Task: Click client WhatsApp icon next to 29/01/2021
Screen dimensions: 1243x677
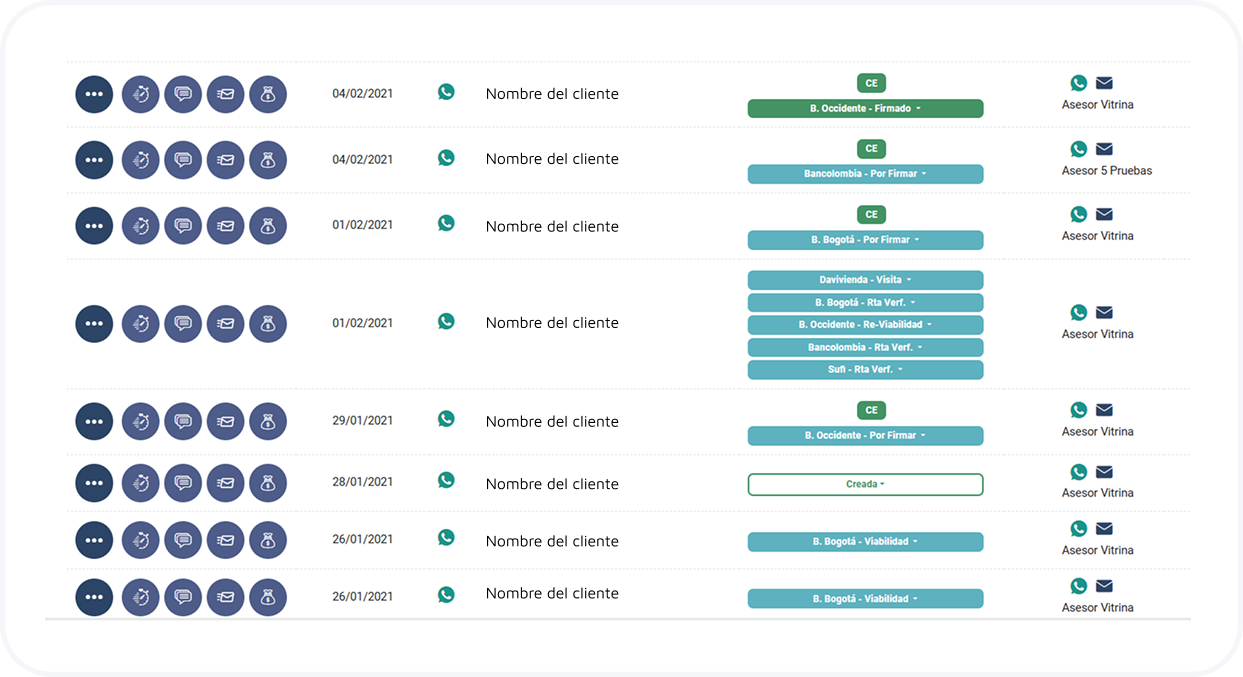Action: [x=446, y=419]
